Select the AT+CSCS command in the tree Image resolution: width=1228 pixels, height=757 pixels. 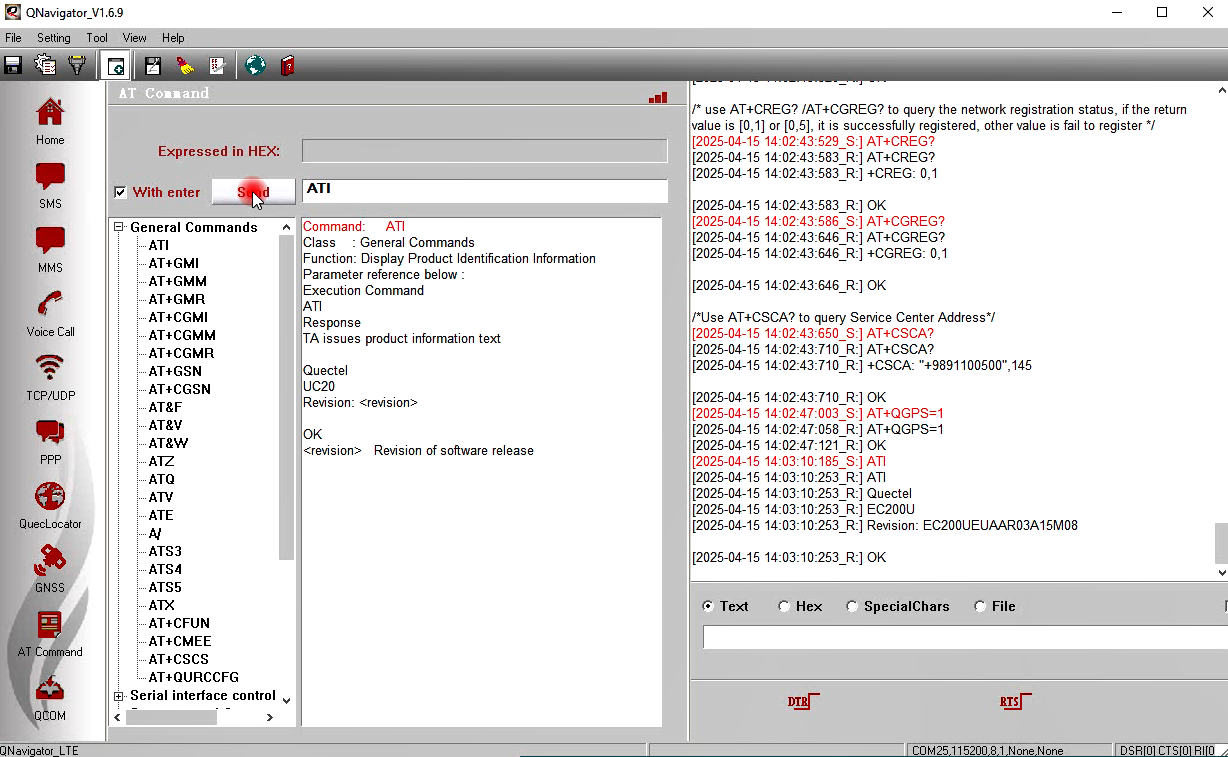point(179,659)
